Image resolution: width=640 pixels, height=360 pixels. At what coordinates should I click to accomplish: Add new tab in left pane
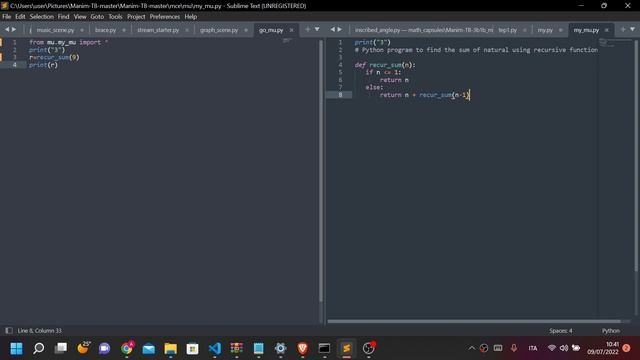[x=307, y=29]
